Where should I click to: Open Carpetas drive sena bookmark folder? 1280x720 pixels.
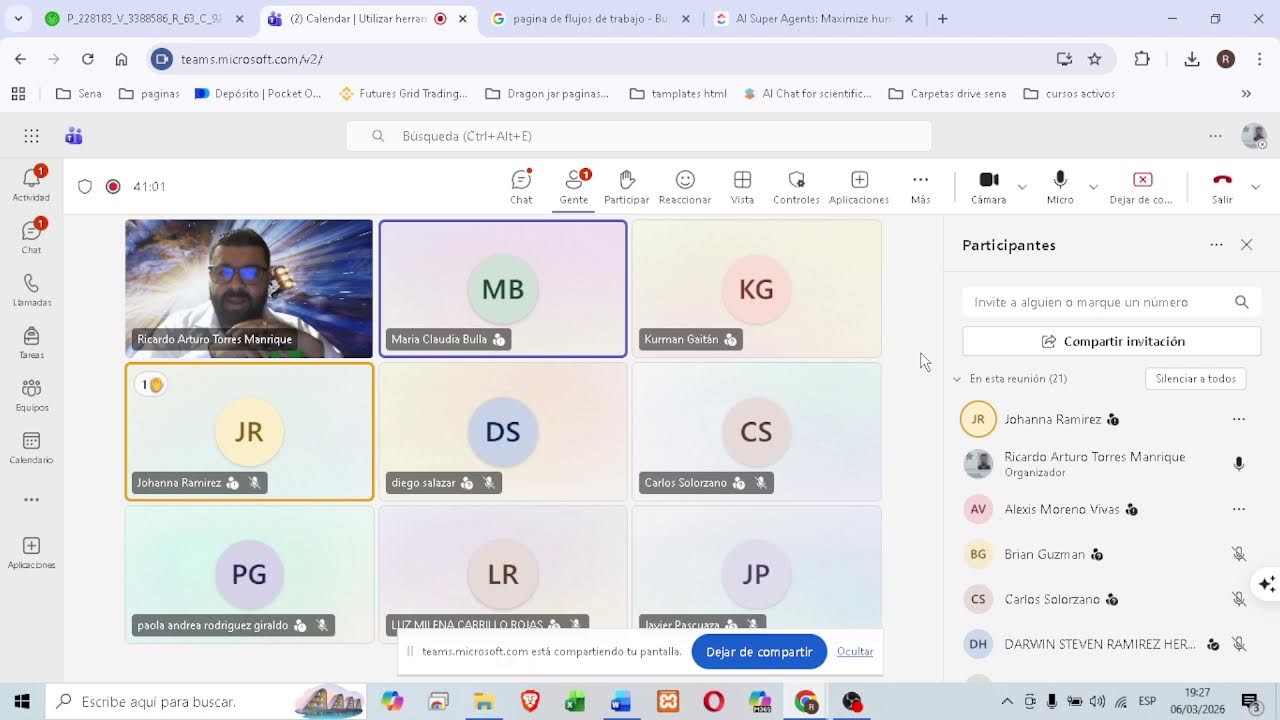point(948,94)
